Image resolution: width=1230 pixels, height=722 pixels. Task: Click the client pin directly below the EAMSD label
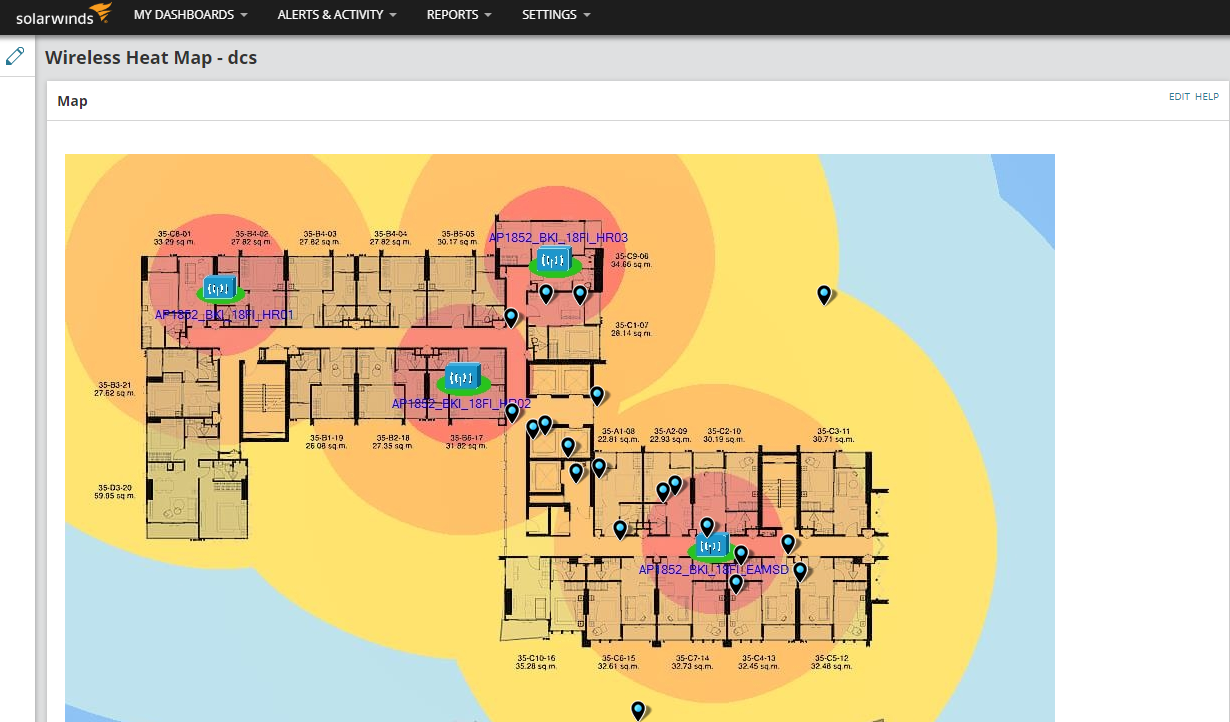pyautogui.click(x=736, y=583)
